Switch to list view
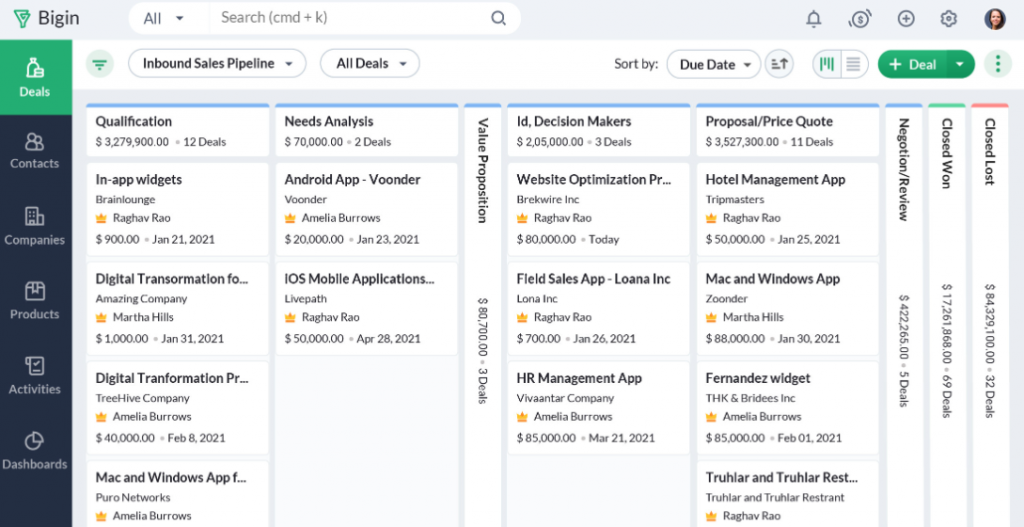The width and height of the screenshot is (1024, 527). click(853, 64)
